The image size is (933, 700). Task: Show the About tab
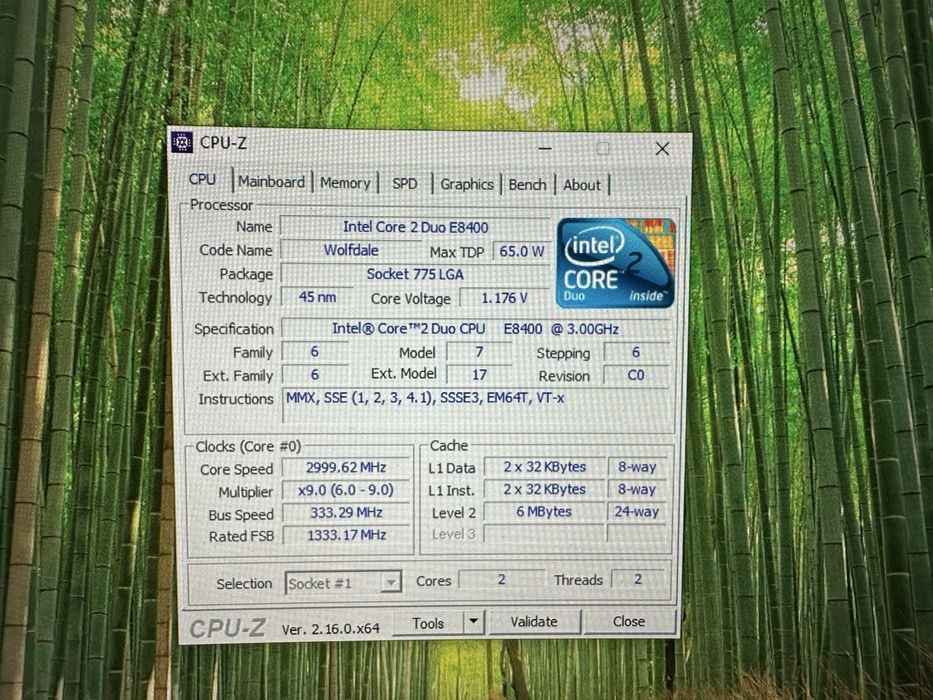pos(582,185)
